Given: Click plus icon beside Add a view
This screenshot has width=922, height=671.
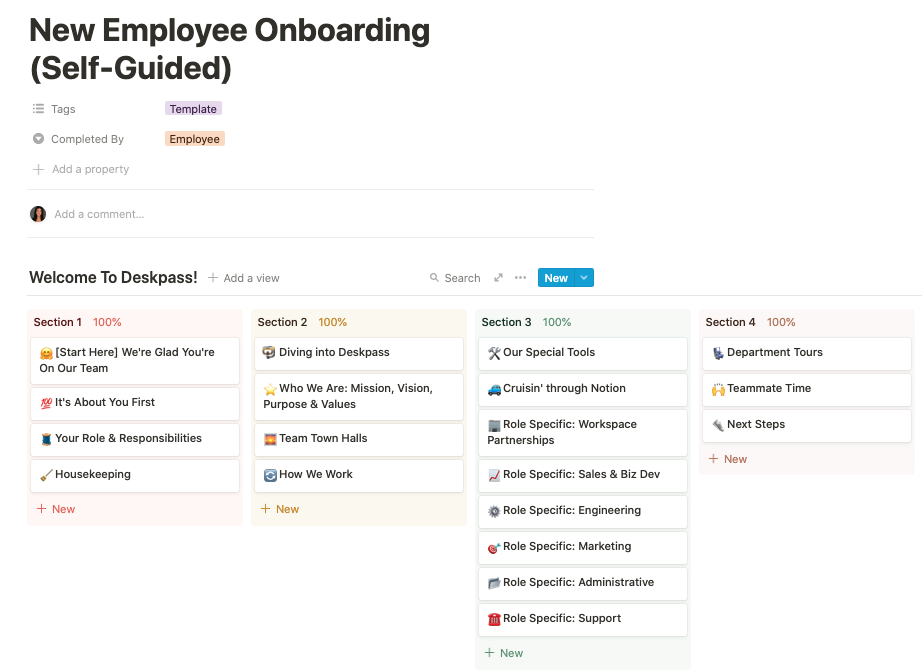Looking at the screenshot, I should 213,278.
